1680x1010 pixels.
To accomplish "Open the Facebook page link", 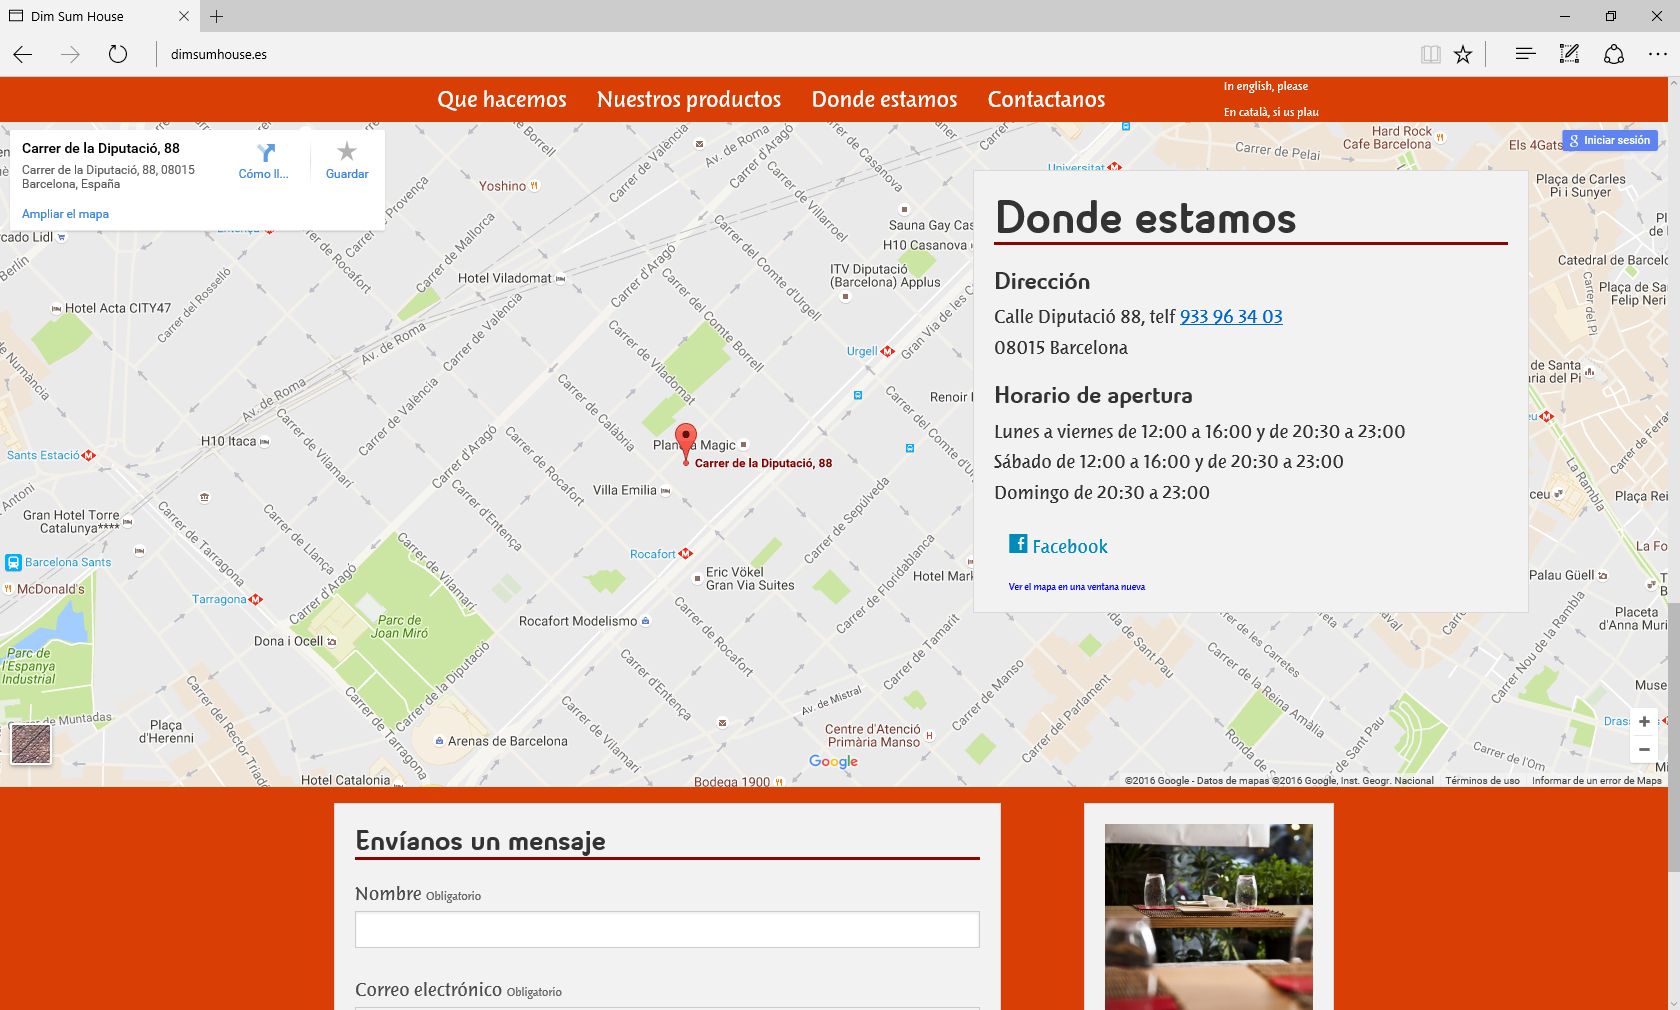I will [x=1058, y=545].
